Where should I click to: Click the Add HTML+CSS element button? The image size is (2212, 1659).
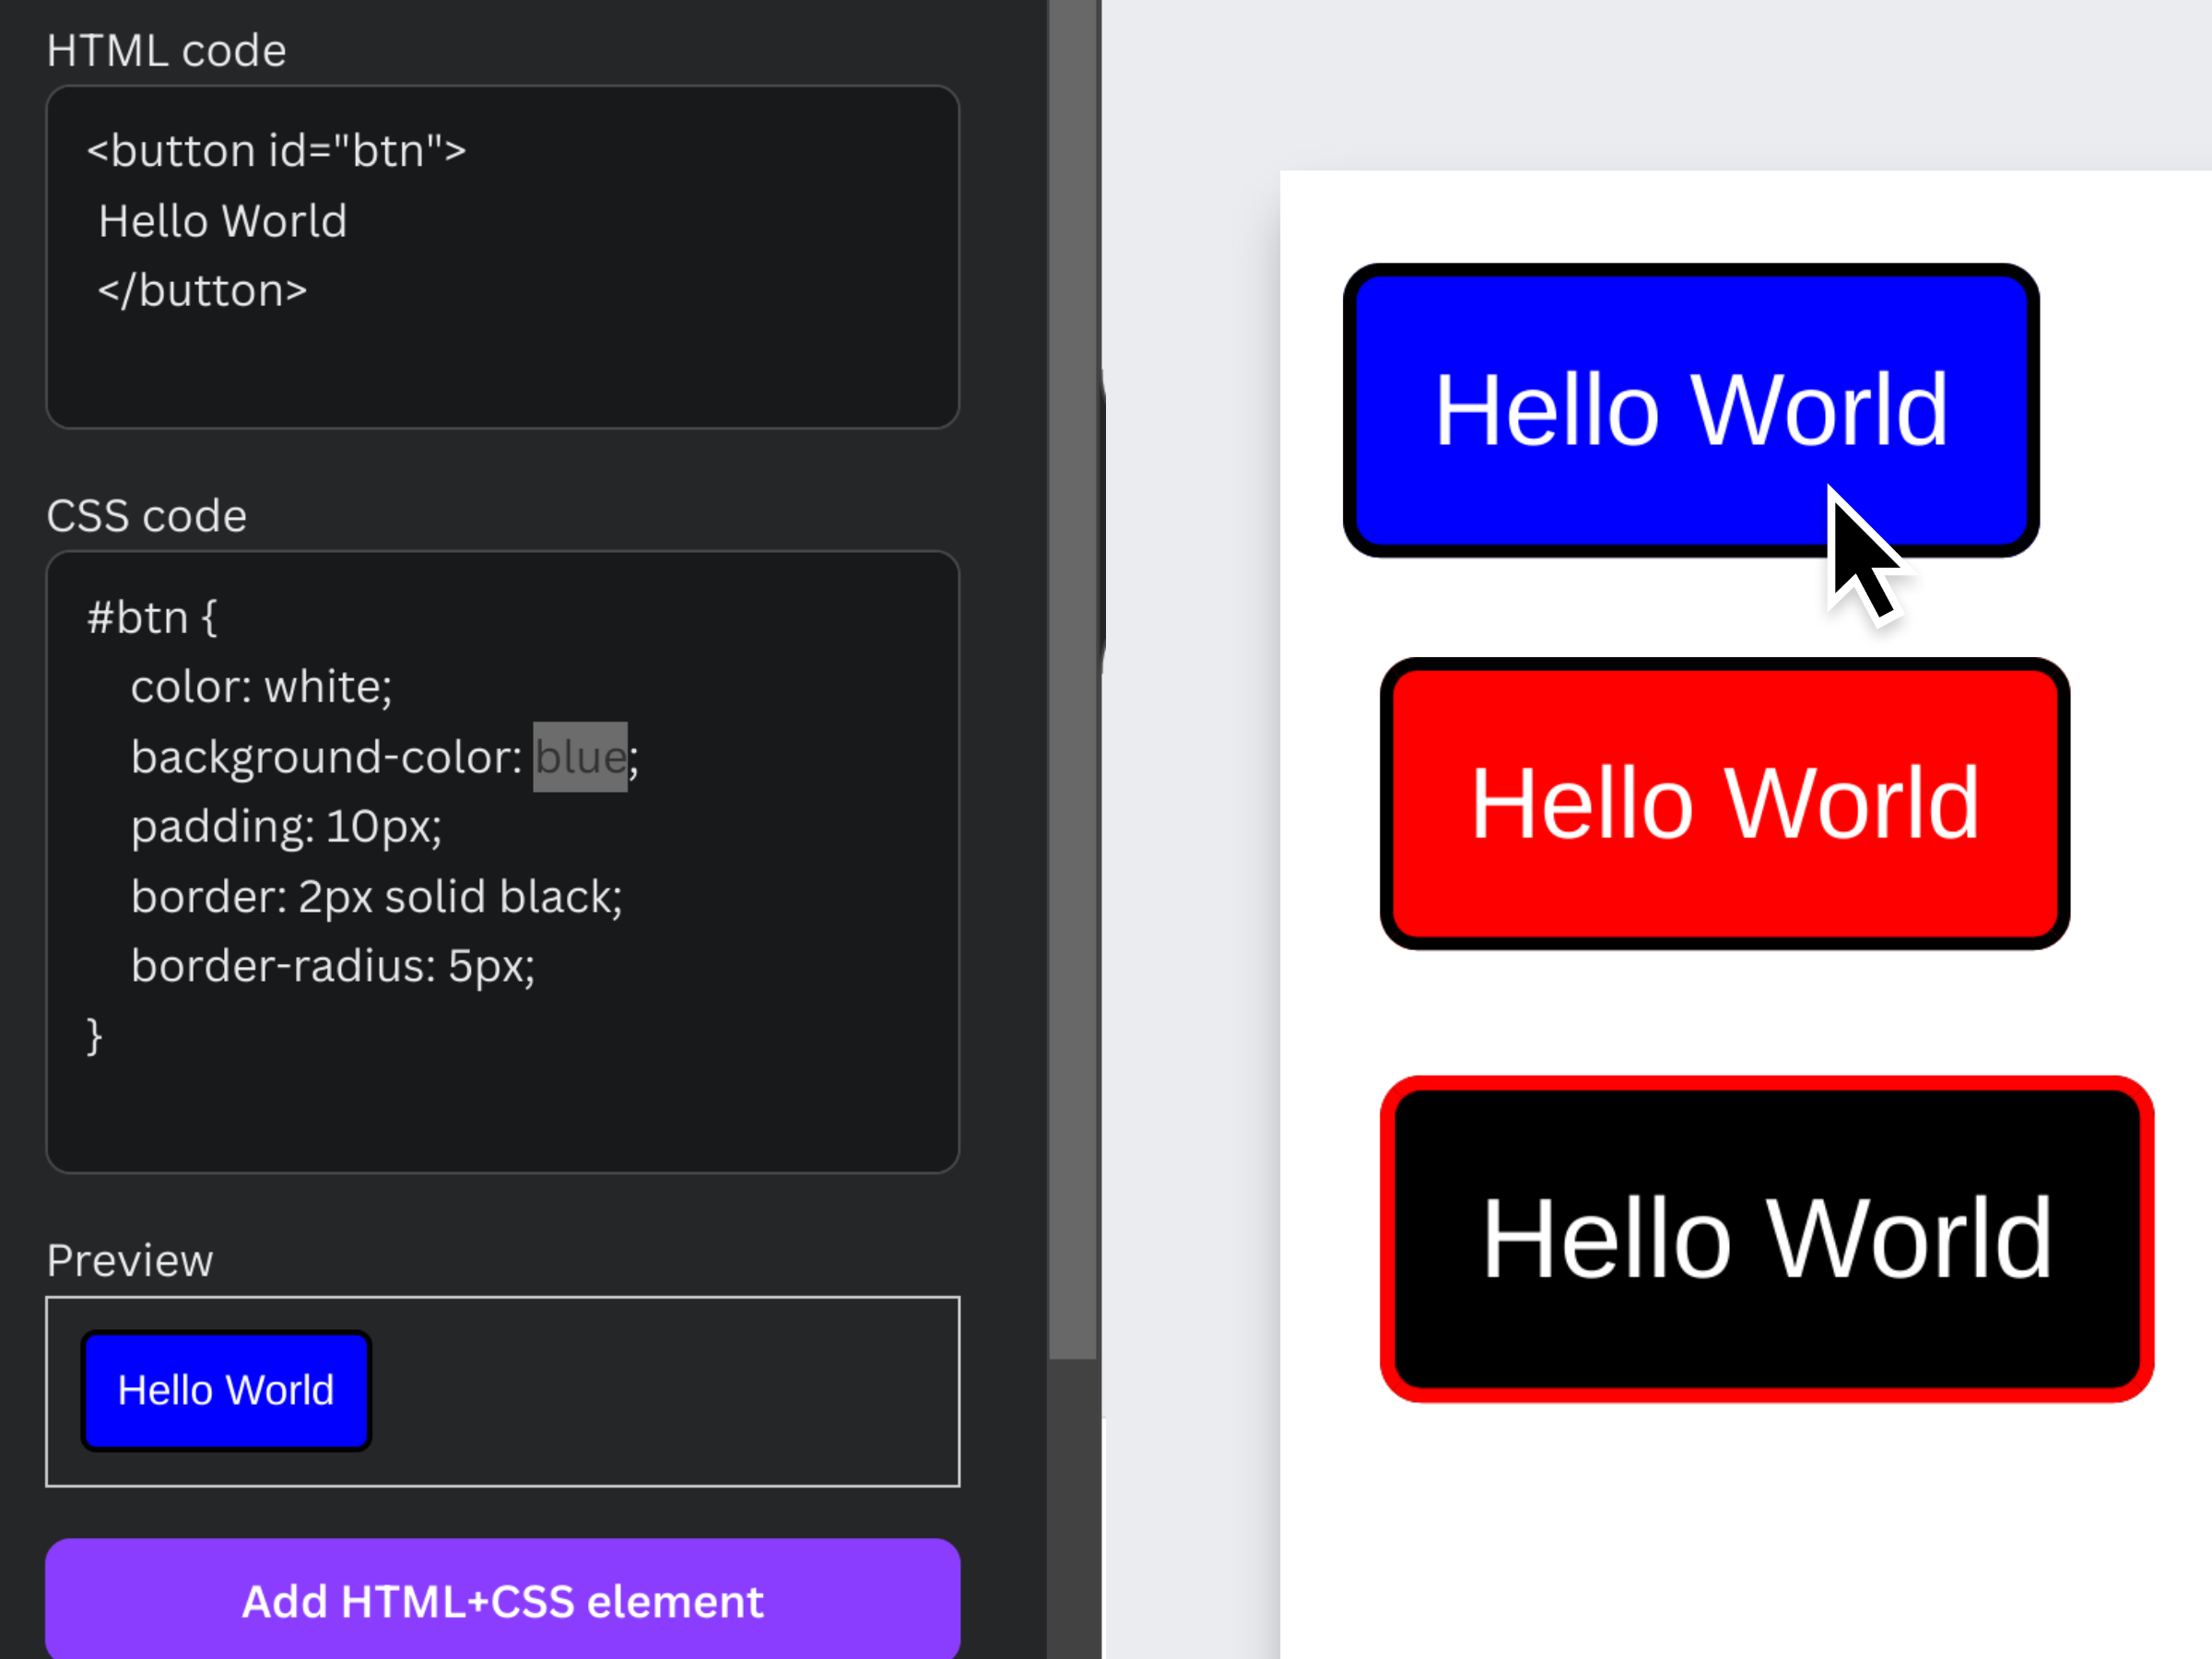tap(502, 1600)
